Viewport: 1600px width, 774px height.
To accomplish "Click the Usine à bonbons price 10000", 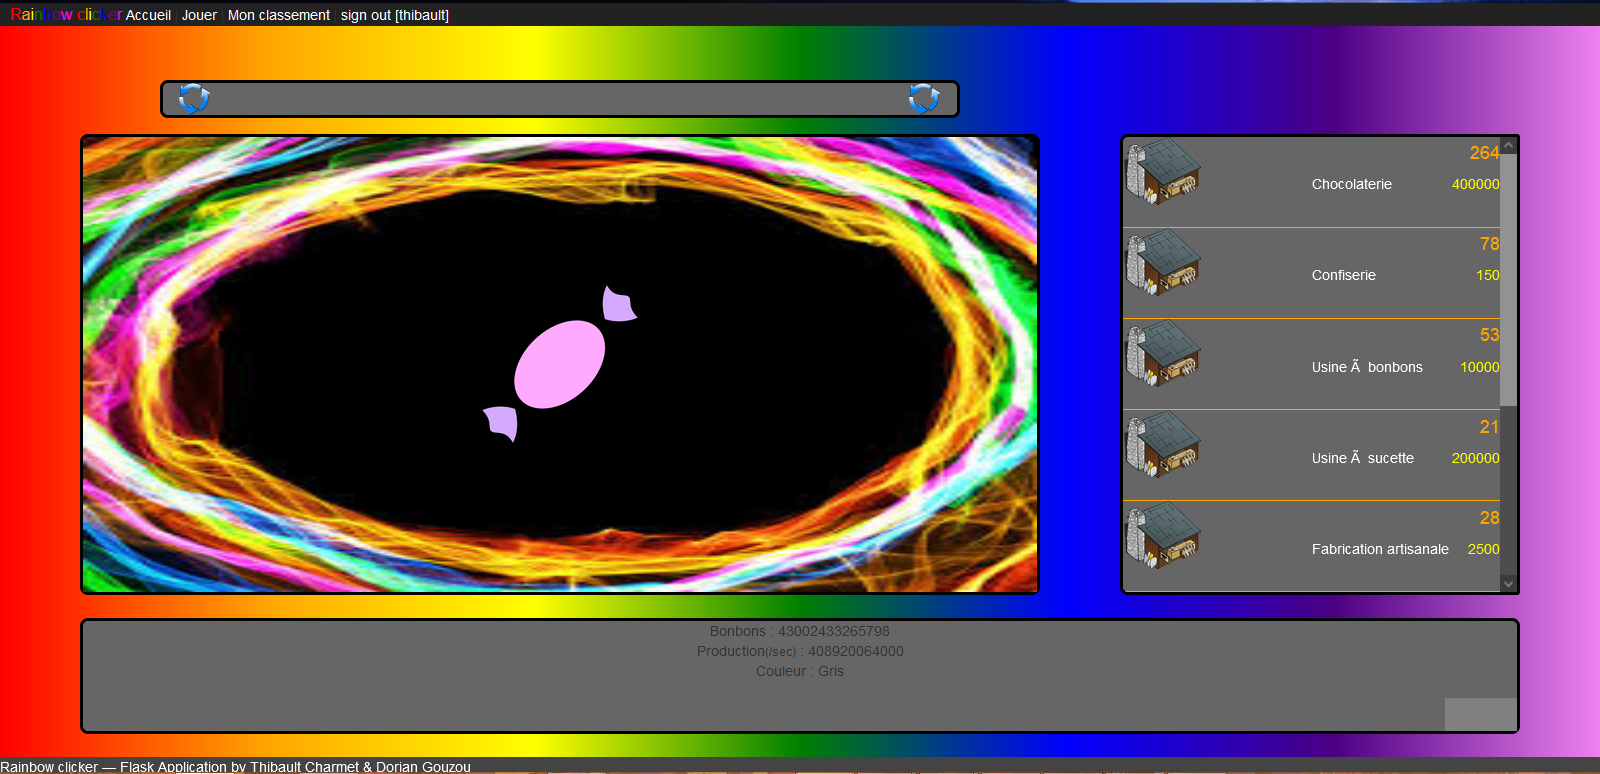I will (1480, 367).
